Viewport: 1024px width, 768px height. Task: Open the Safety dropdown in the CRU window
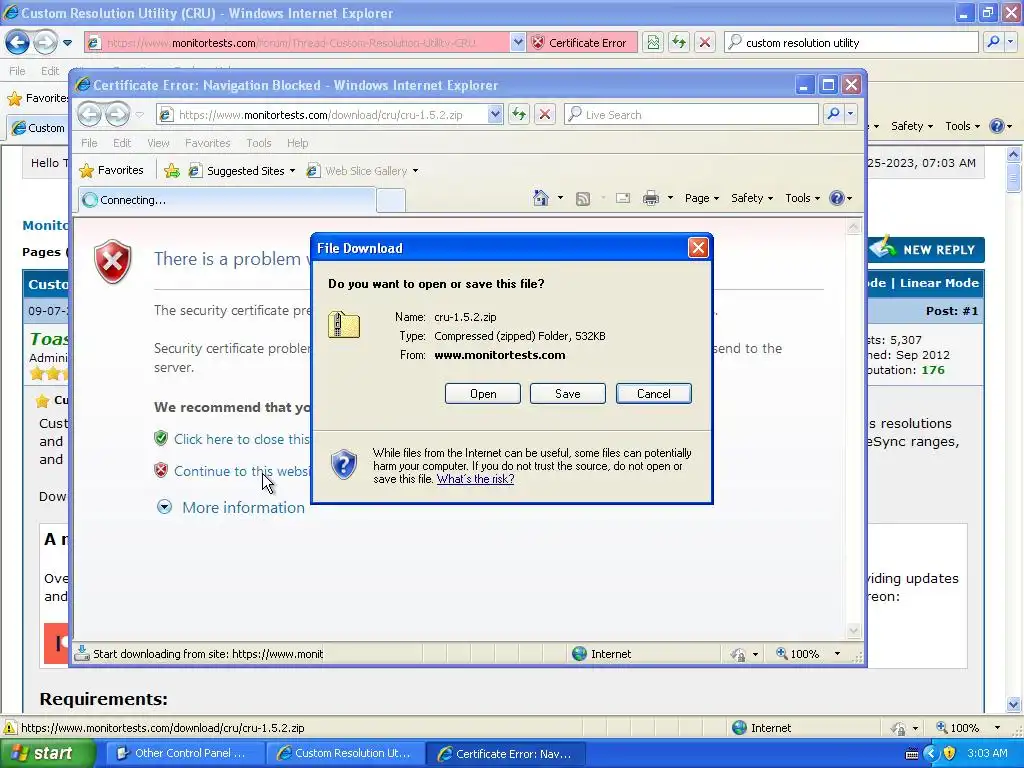click(912, 126)
